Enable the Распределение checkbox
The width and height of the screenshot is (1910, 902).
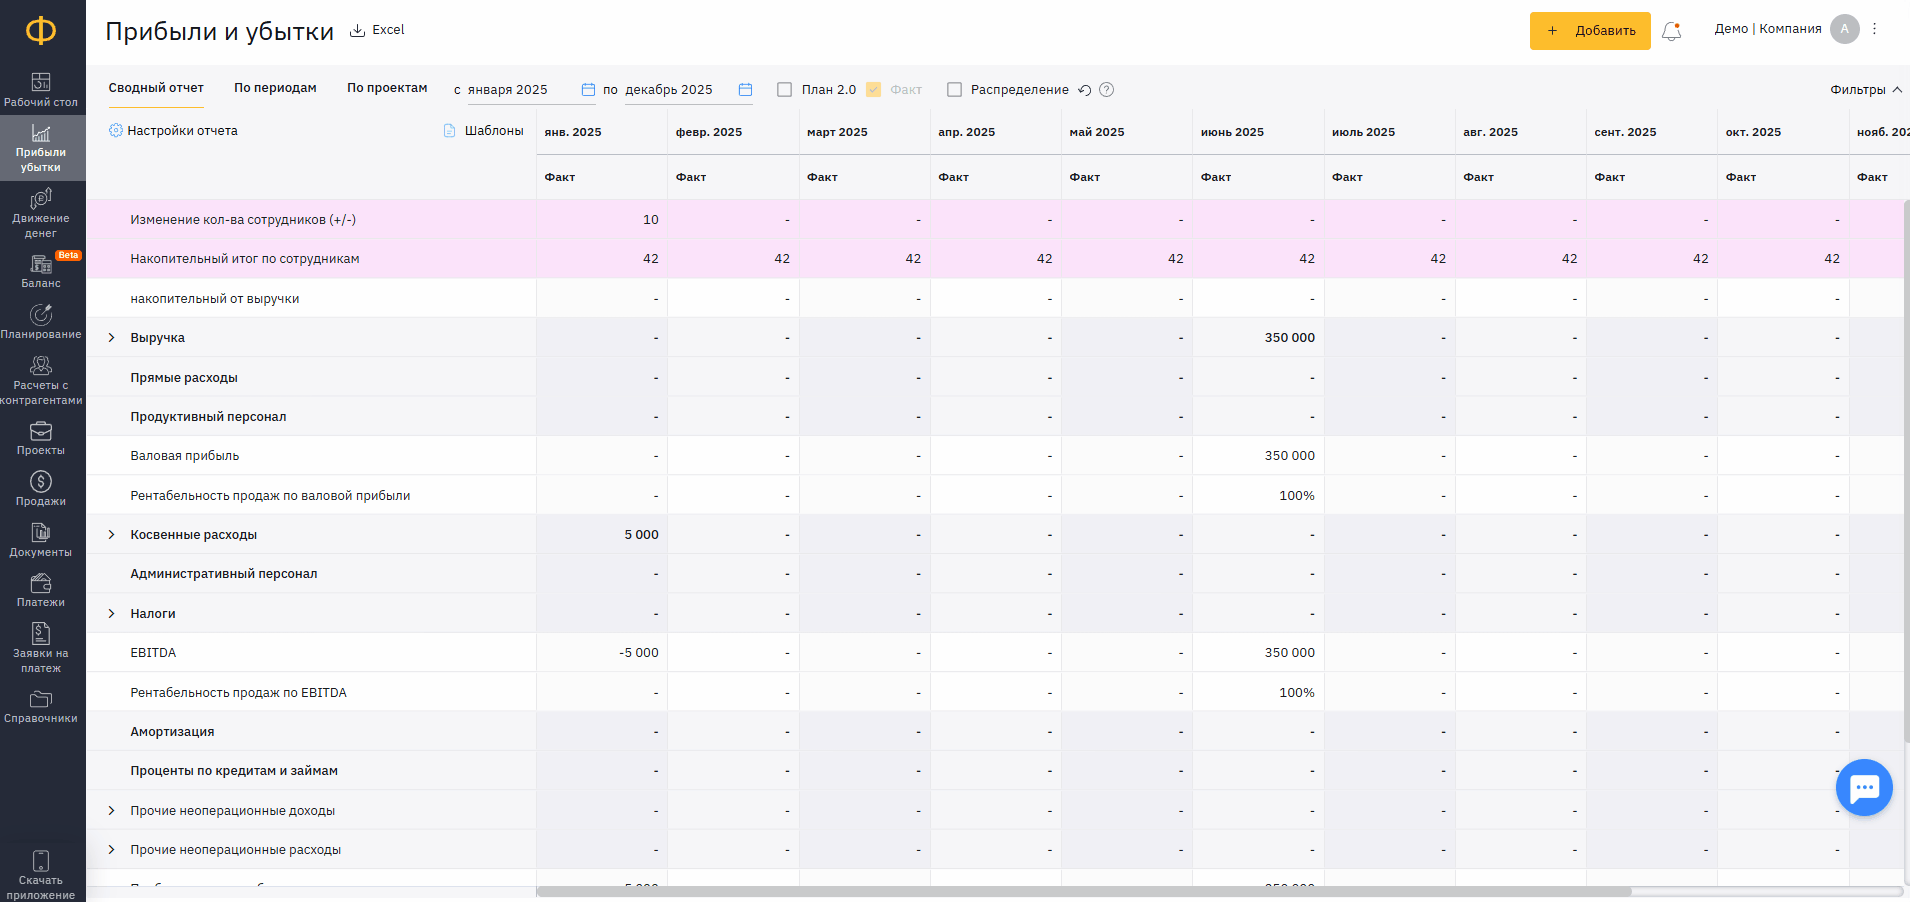point(954,90)
